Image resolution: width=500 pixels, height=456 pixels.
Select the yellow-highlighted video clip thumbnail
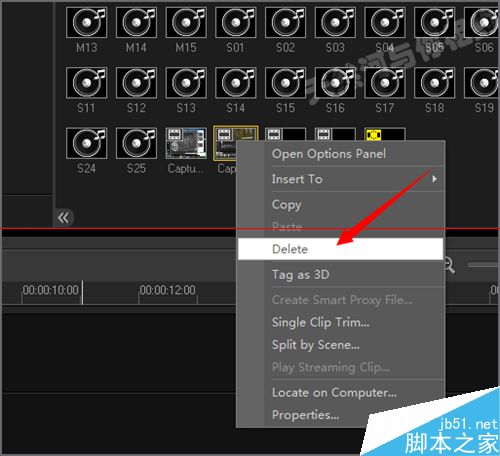coord(225,143)
